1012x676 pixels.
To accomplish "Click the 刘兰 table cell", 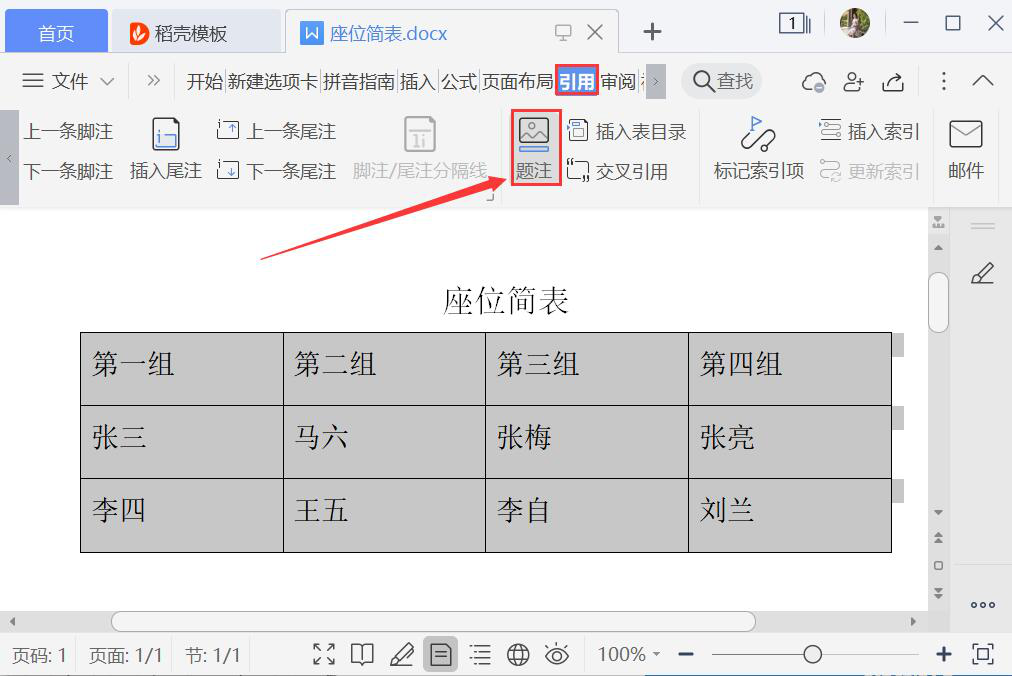I will [x=790, y=515].
